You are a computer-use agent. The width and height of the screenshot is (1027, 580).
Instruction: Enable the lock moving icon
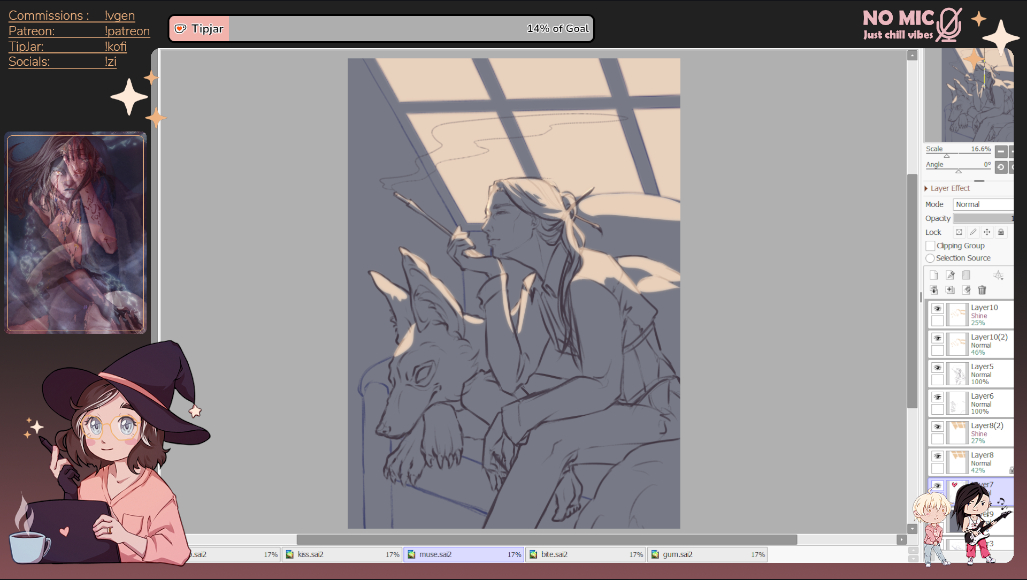coord(987,232)
